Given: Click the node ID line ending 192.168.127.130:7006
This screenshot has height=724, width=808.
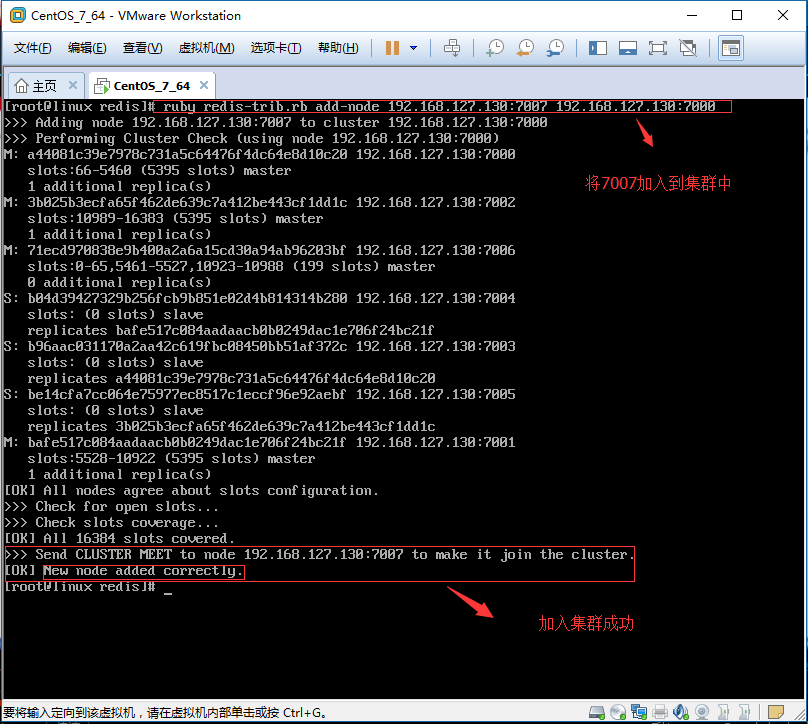Looking at the screenshot, I should [x=260, y=250].
